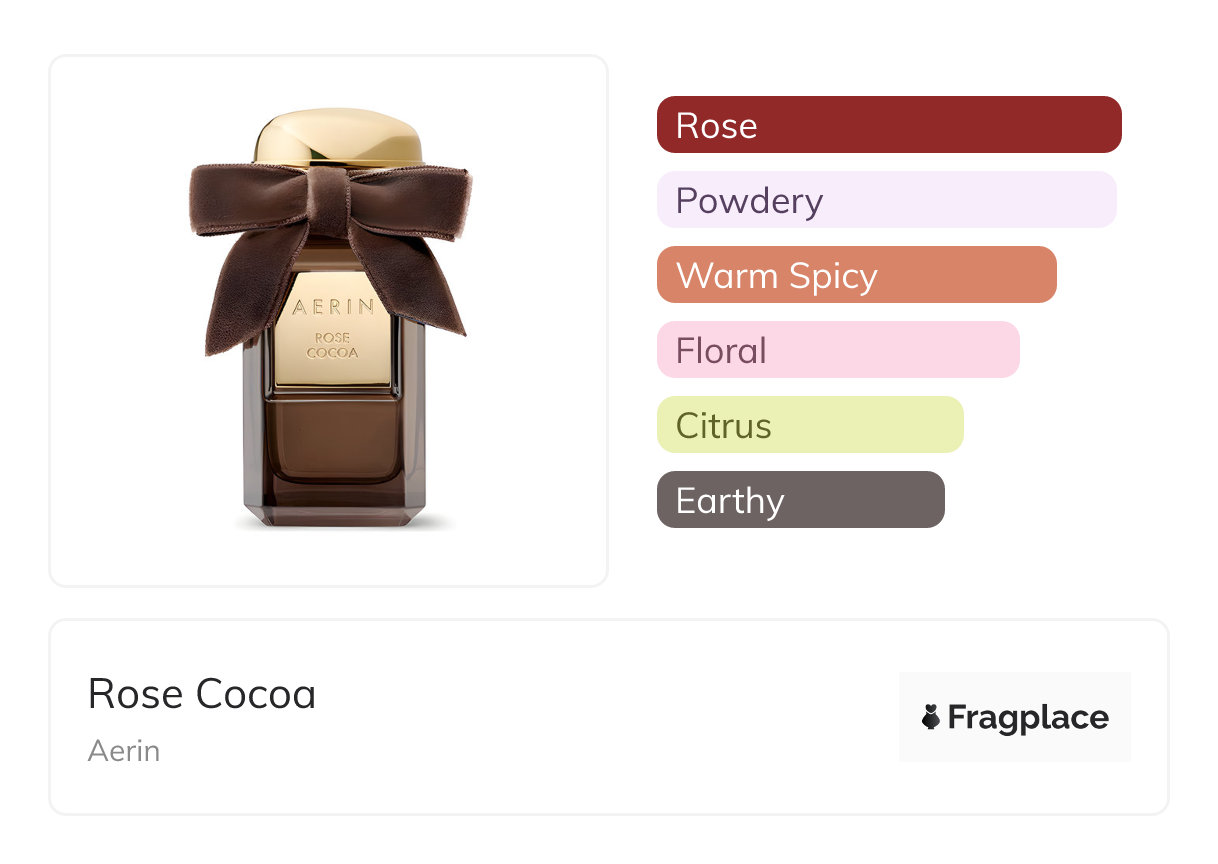Choose the Floral accord bar
The width and height of the screenshot is (1218, 864).
837,350
